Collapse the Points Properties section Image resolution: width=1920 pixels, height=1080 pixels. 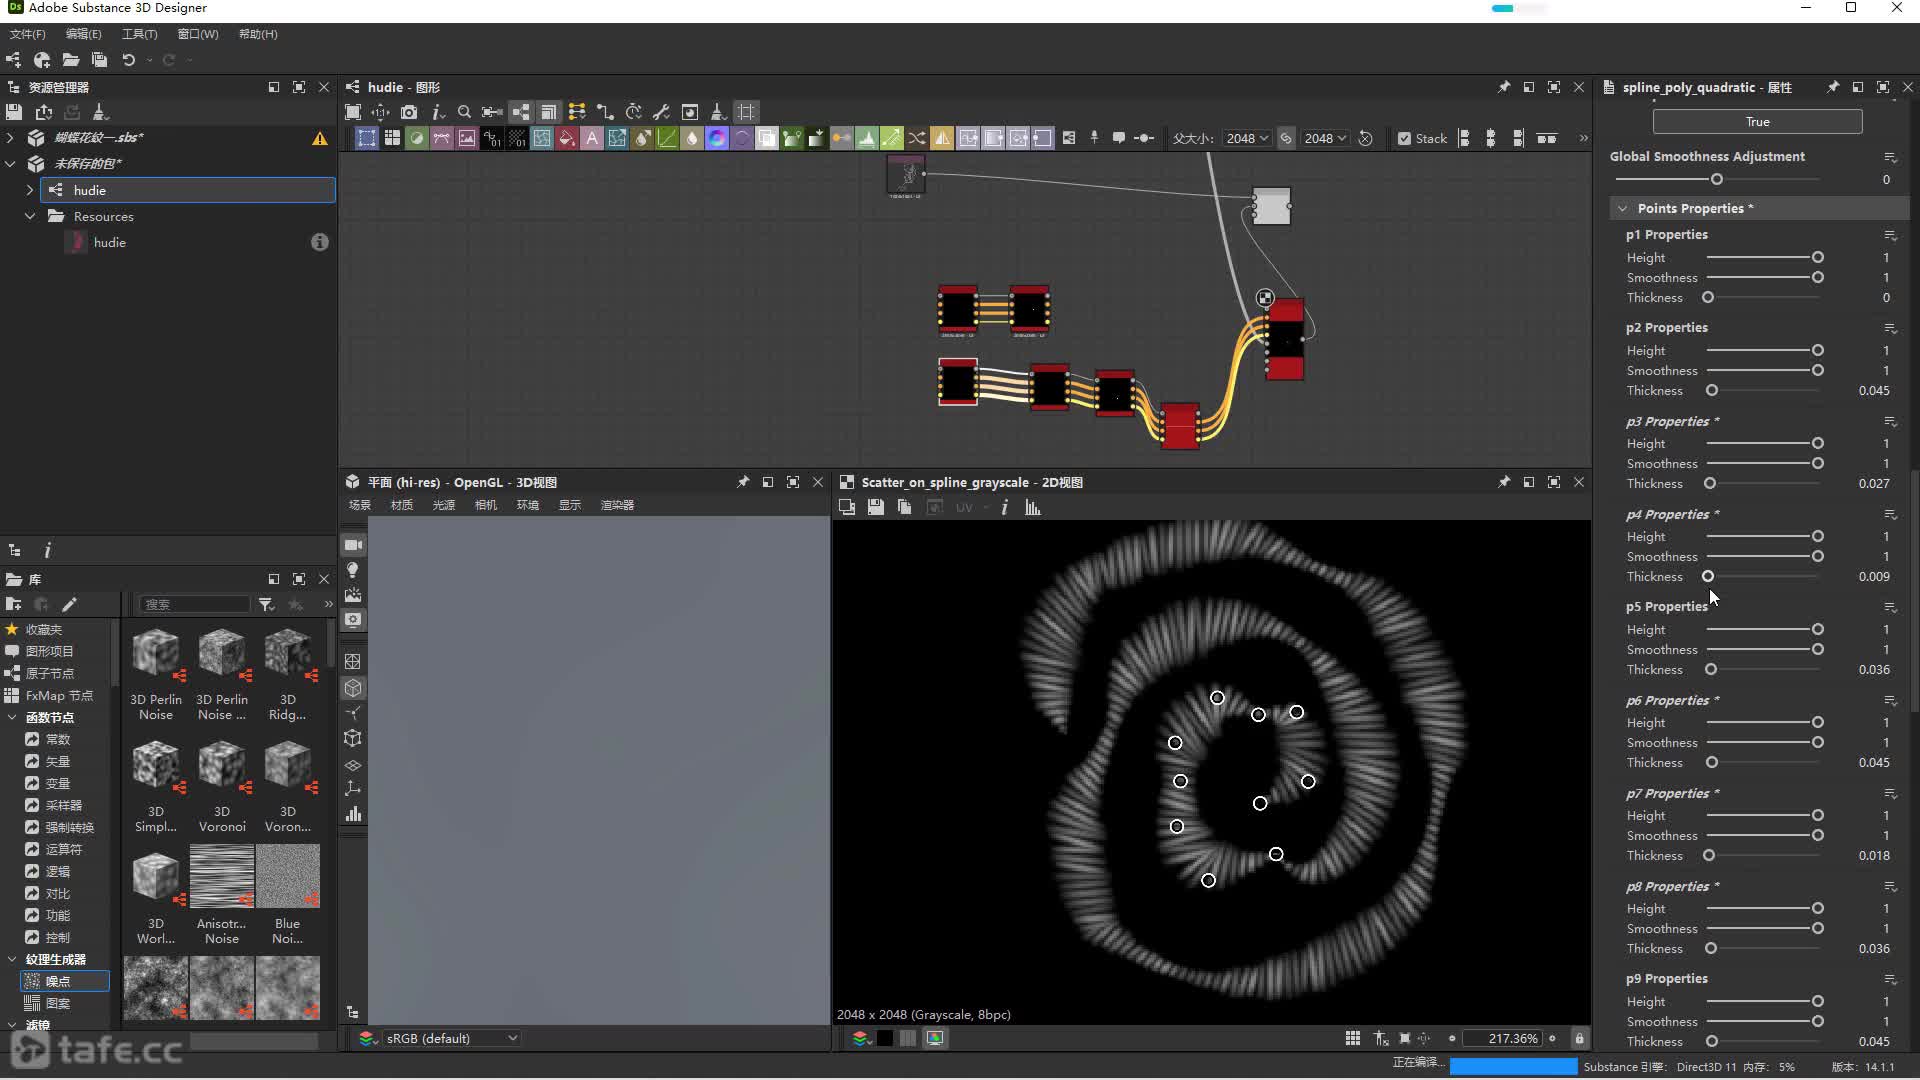click(x=1622, y=208)
